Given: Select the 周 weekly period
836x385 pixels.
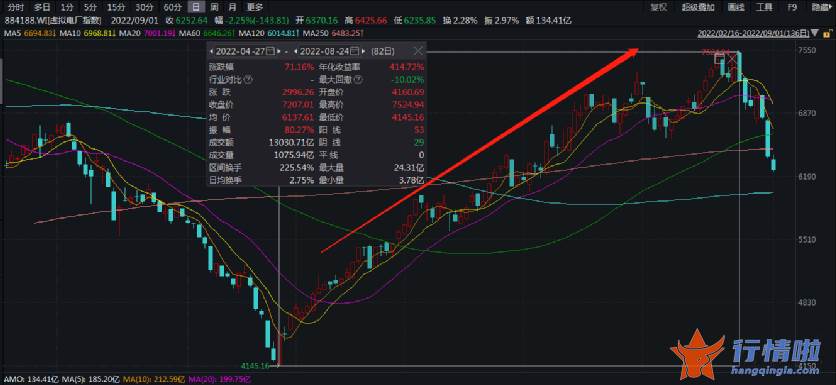Looking at the screenshot, I should coord(214,7).
